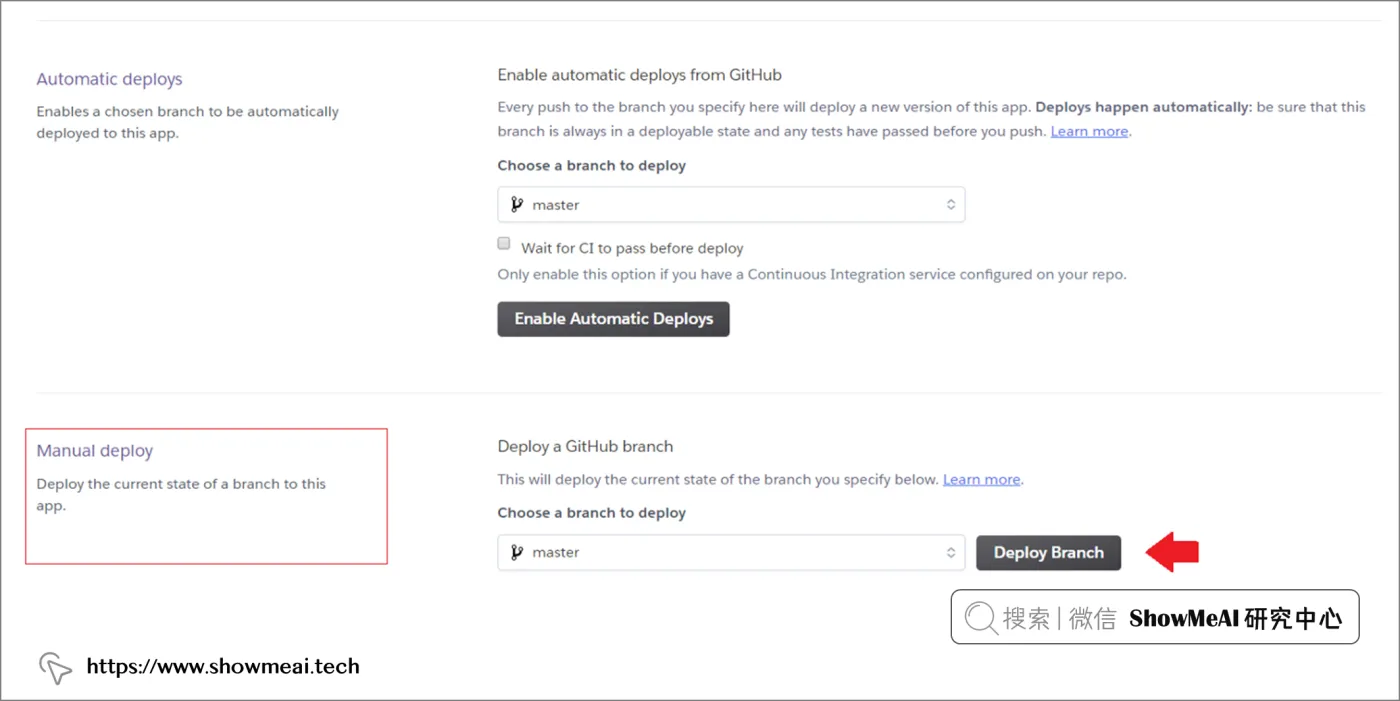Click the Manual deploy heading
This screenshot has height=701, width=1400.
click(x=95, y=451)
